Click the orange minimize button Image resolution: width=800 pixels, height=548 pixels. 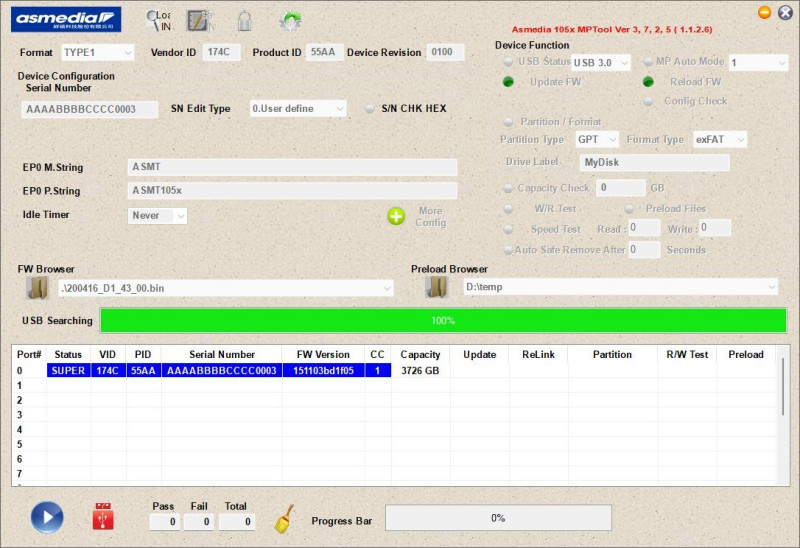[x=764, y=12]
